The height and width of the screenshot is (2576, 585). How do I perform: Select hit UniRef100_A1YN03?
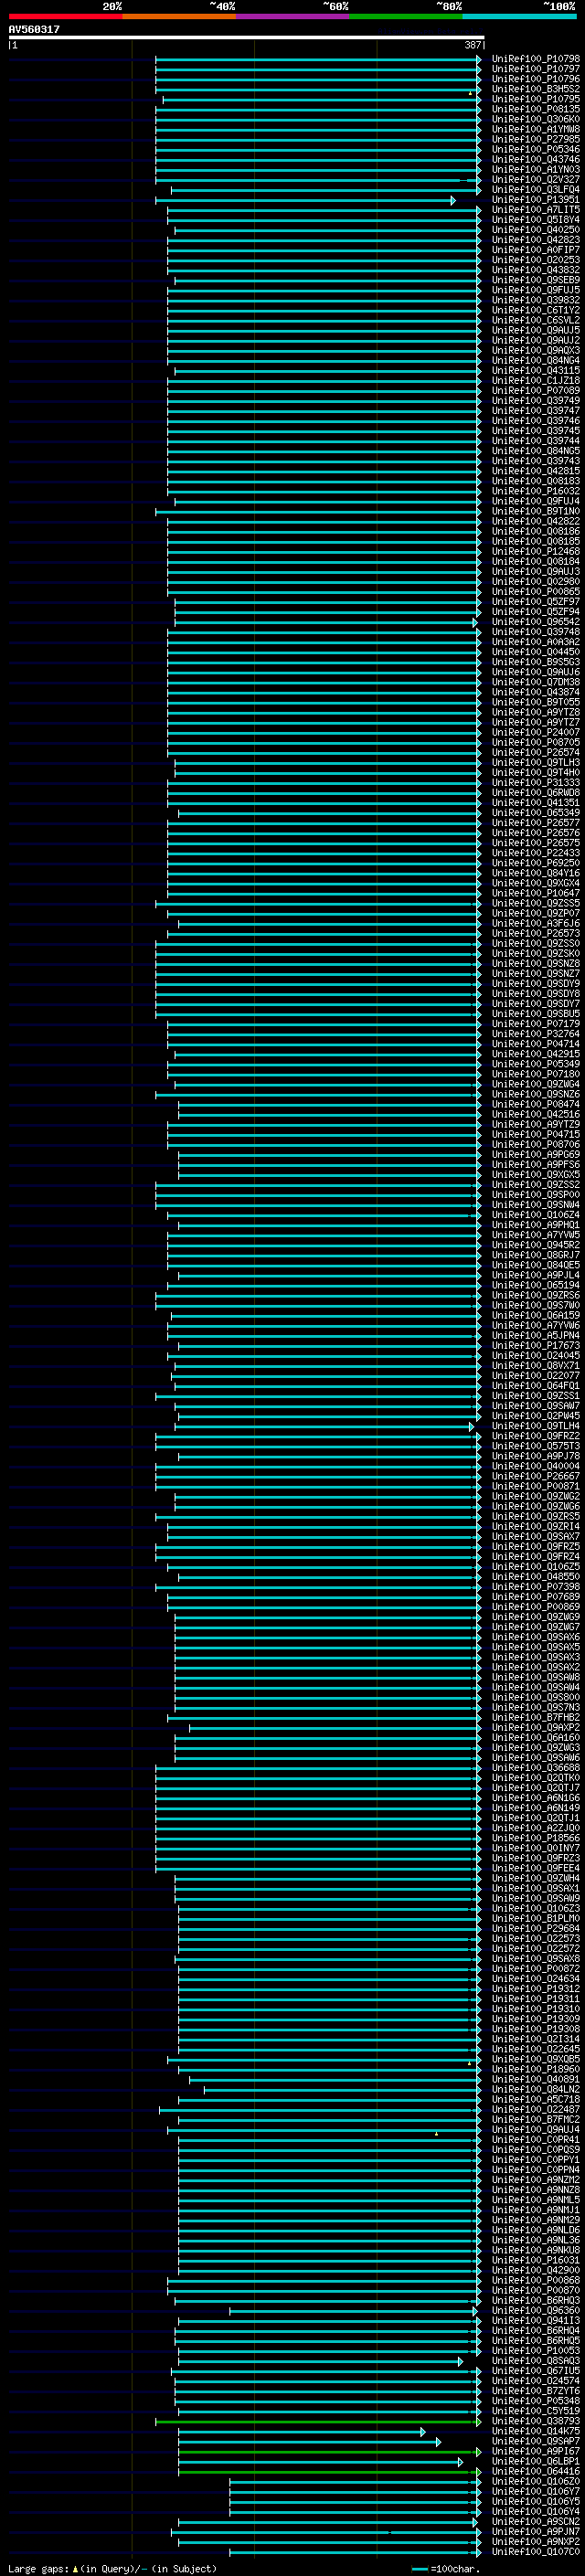536,169
